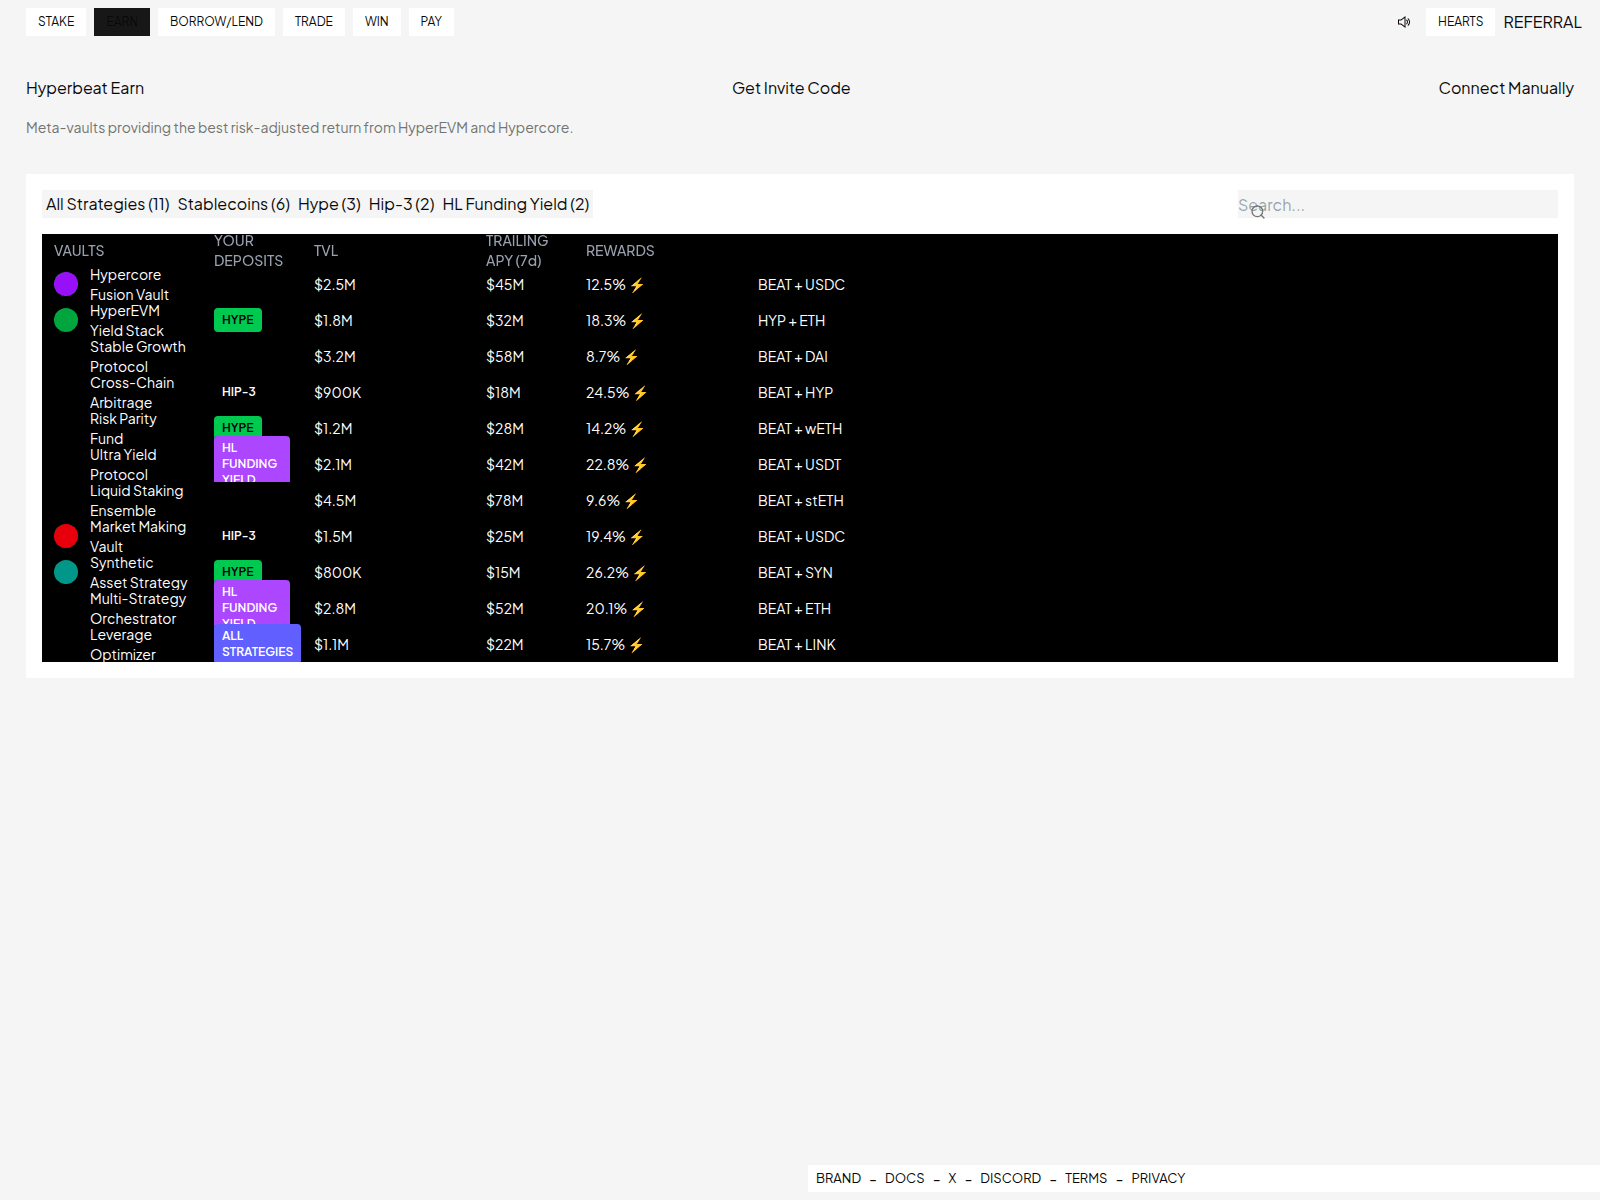Click Get Invite Code
The height and width of the screenshot is (1200, 1600).
(x=790, y=88)
